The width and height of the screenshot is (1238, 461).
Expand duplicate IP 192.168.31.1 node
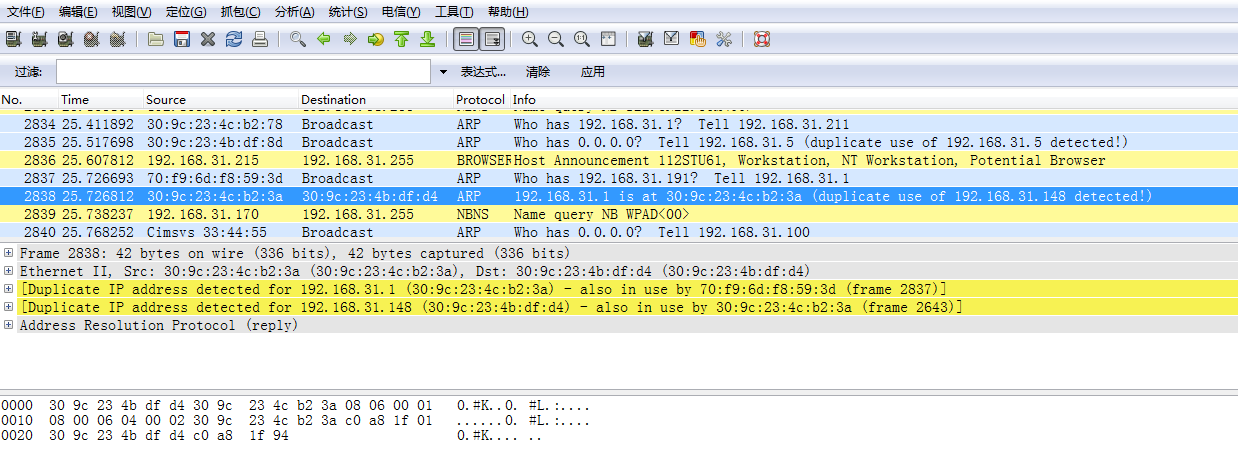pos(9,289)
